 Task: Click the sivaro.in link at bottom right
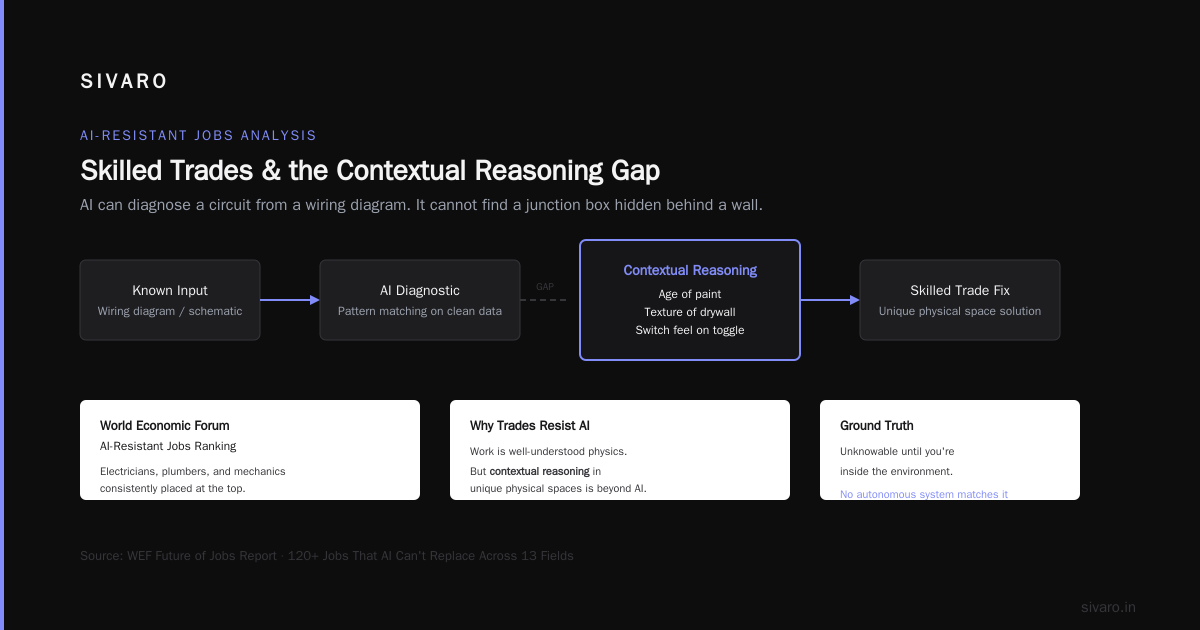[1109, 607]
